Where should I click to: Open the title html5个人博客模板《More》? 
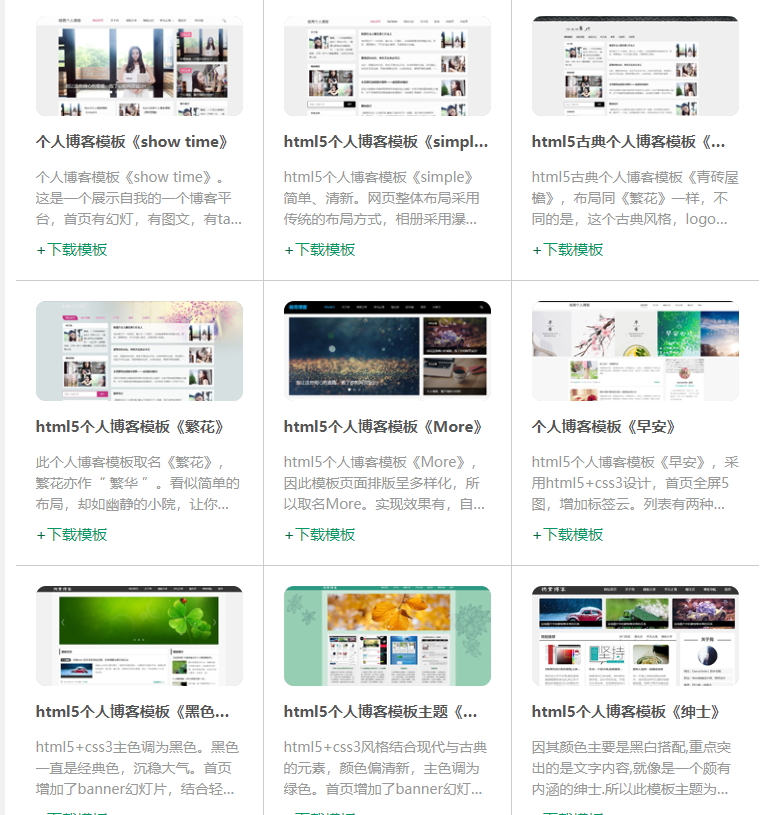[x=384, y=427]
